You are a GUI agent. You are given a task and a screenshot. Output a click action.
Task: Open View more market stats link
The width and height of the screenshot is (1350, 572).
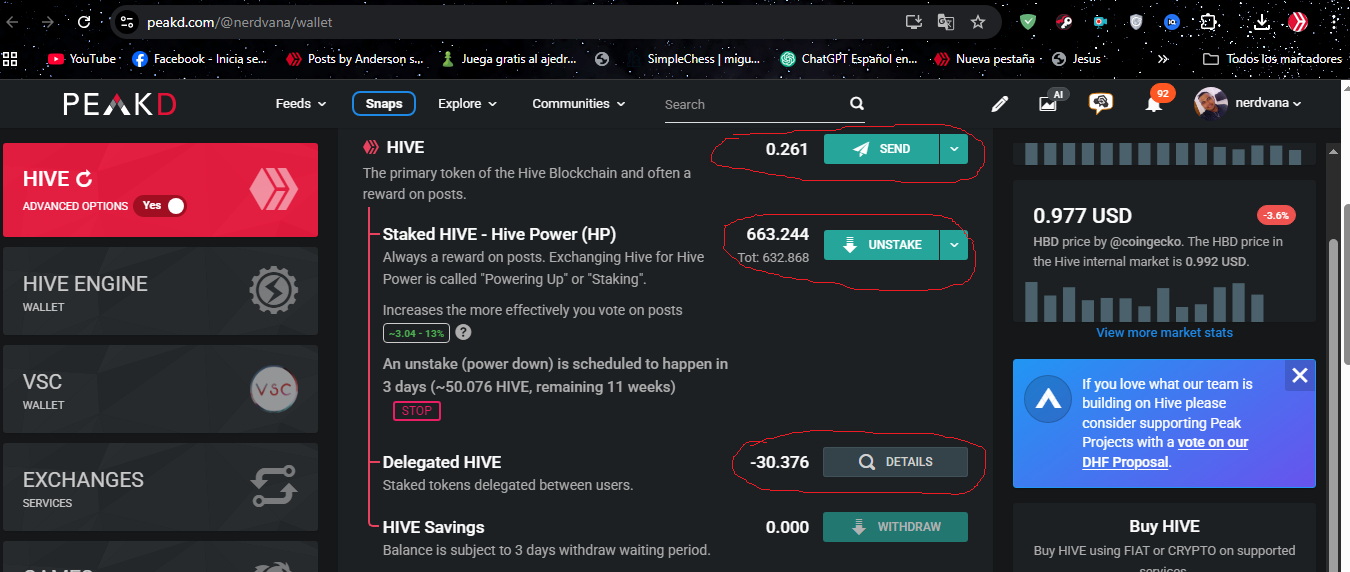pos(1164,333)
